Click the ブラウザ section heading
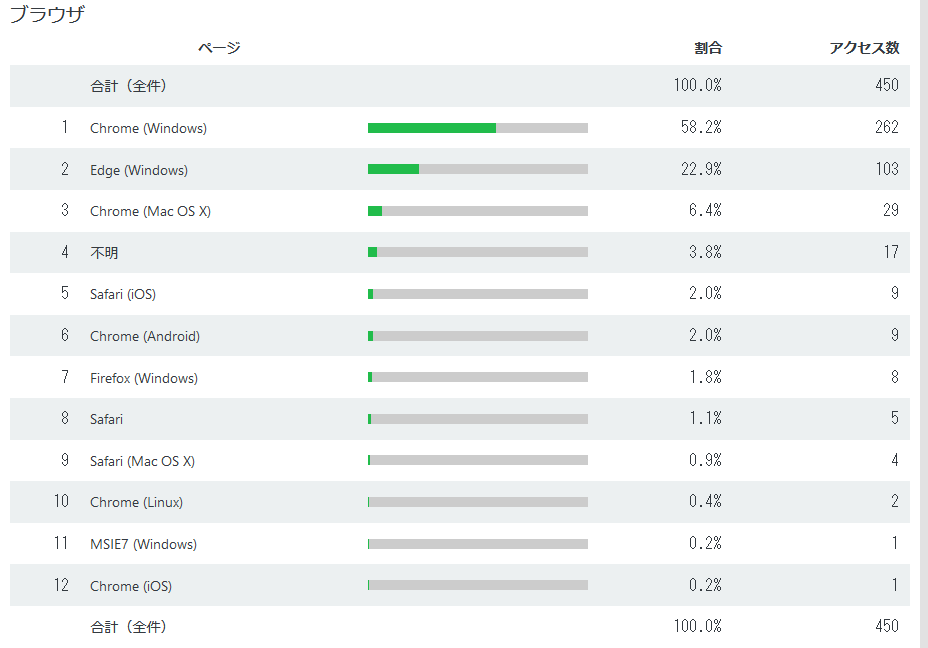The width and height of the screenshot is (928, 648). pos(47,15)
